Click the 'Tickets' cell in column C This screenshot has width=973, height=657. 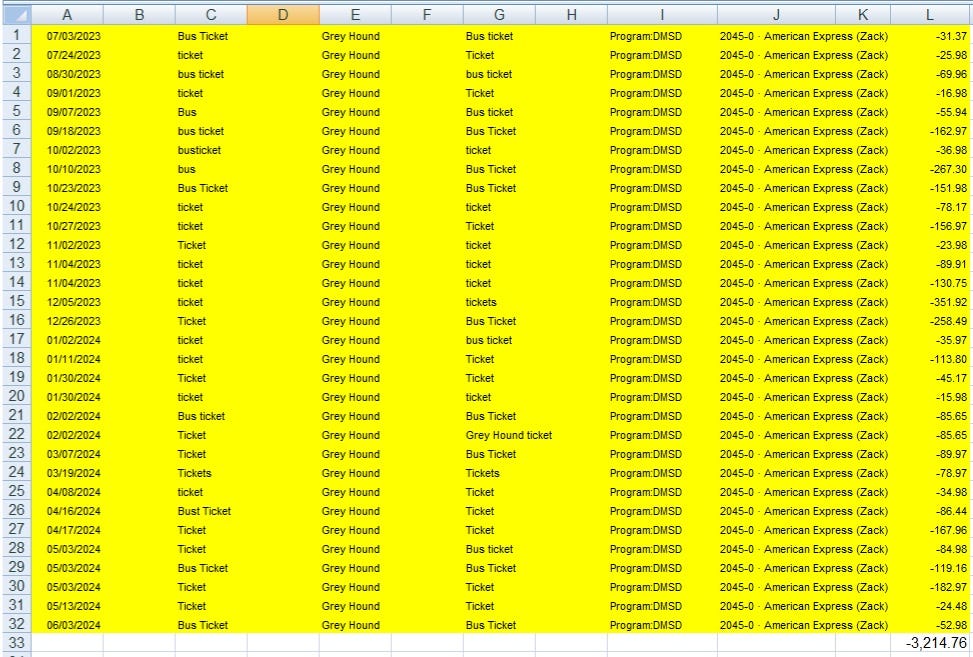211,473
